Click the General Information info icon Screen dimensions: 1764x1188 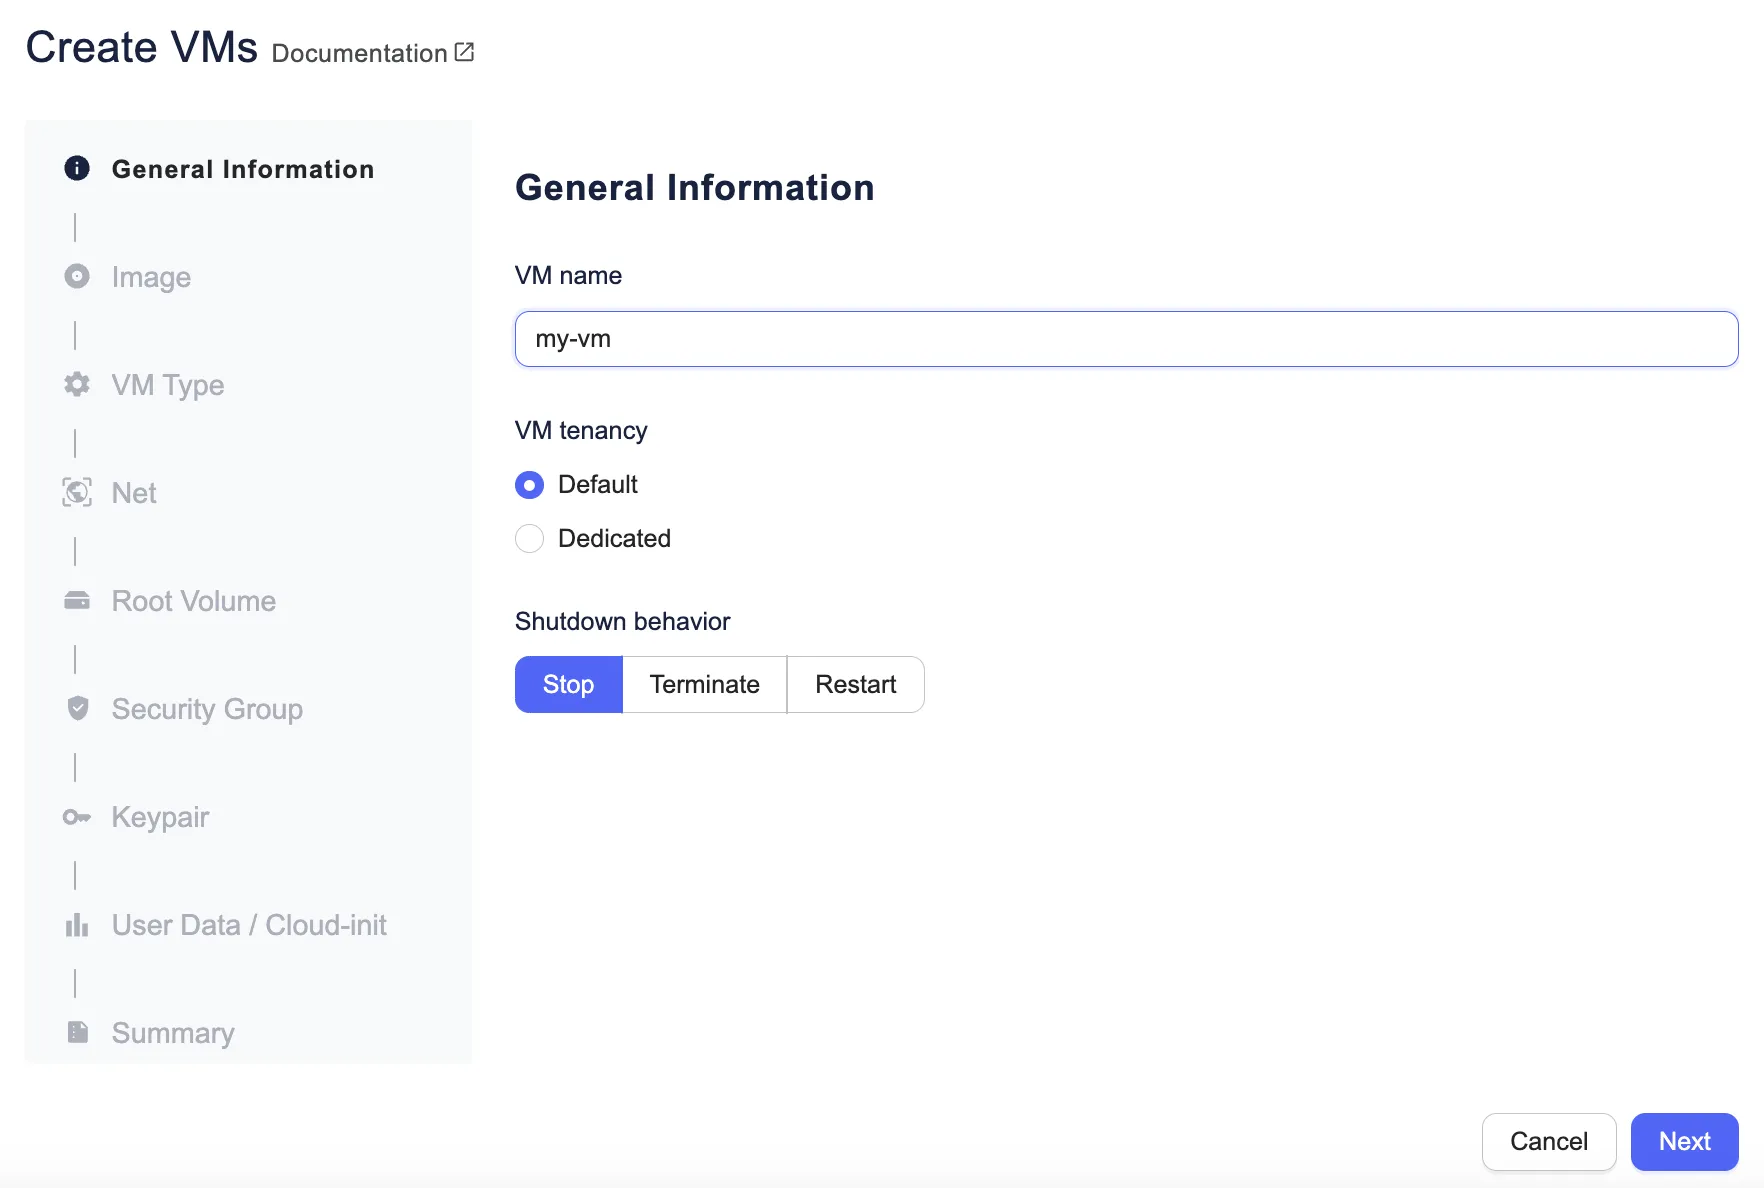(x=77, y=168)
